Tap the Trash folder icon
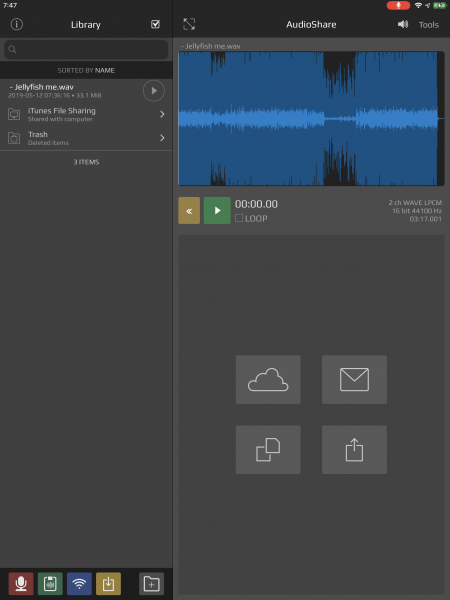The height and width of the screenshot is (600, 450). click(x=14, y=138)
